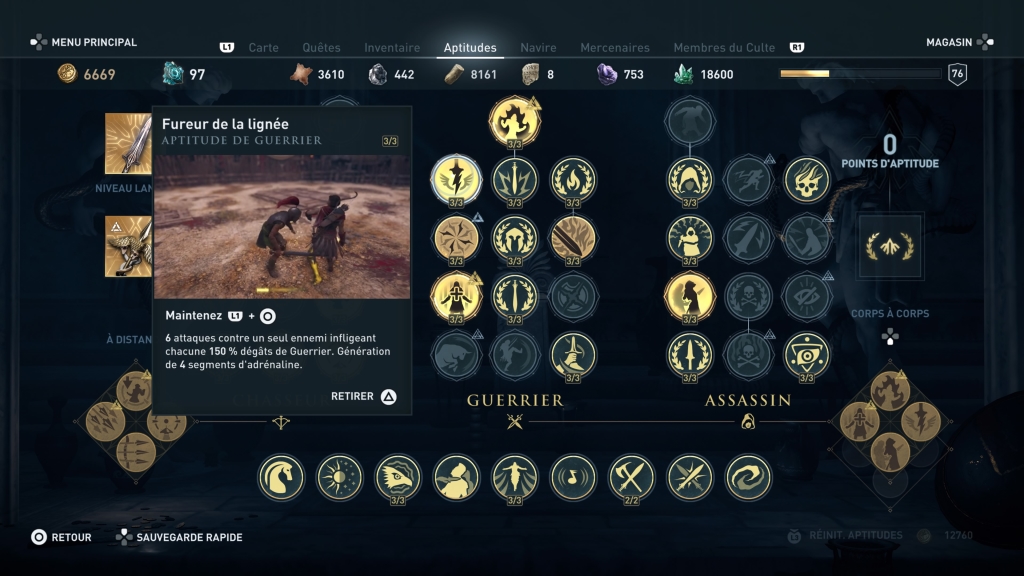This screenshot has height=576, width=1024.
Task: Select the sun and moon ability icon
Action: [339, 477]
